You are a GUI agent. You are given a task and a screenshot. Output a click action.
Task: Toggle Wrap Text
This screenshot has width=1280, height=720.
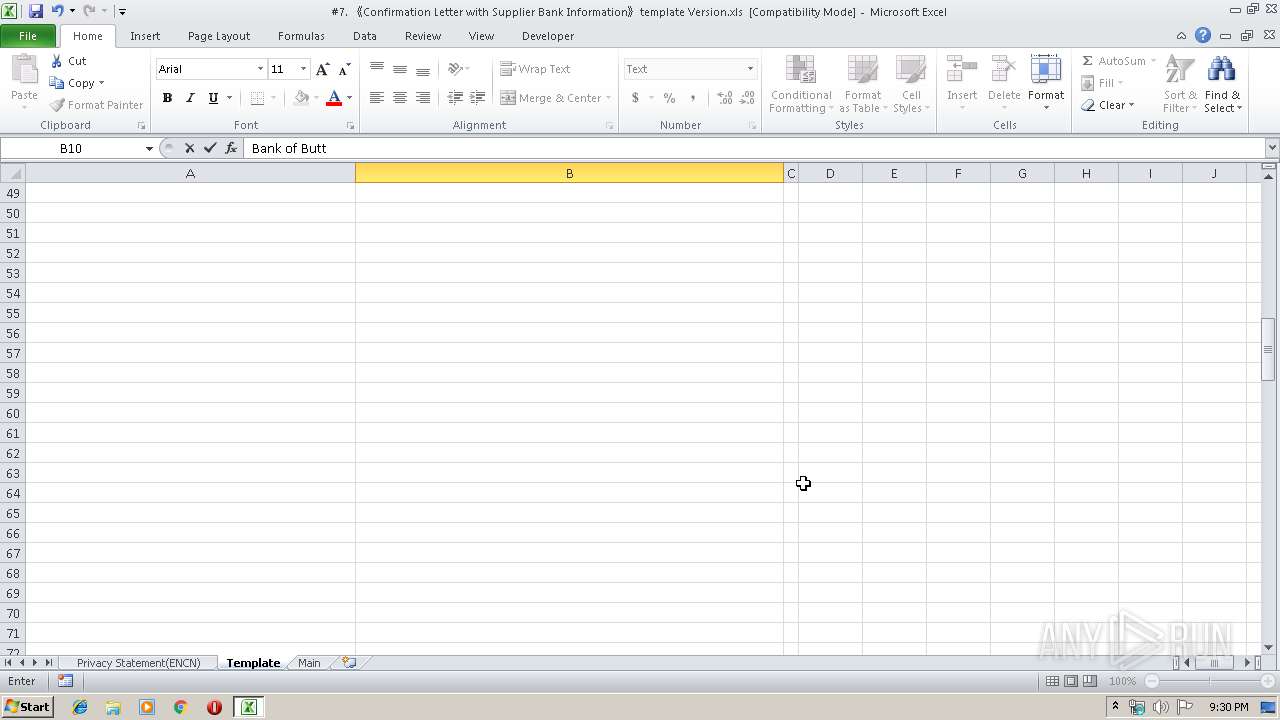(x=535, y=69)
